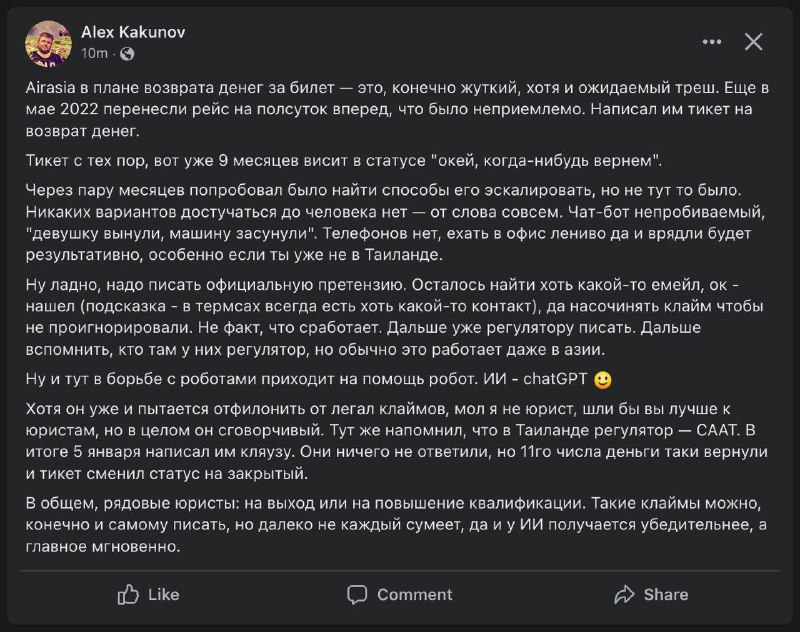Open Alex Kakunov's profile picture

coord(48,43)
